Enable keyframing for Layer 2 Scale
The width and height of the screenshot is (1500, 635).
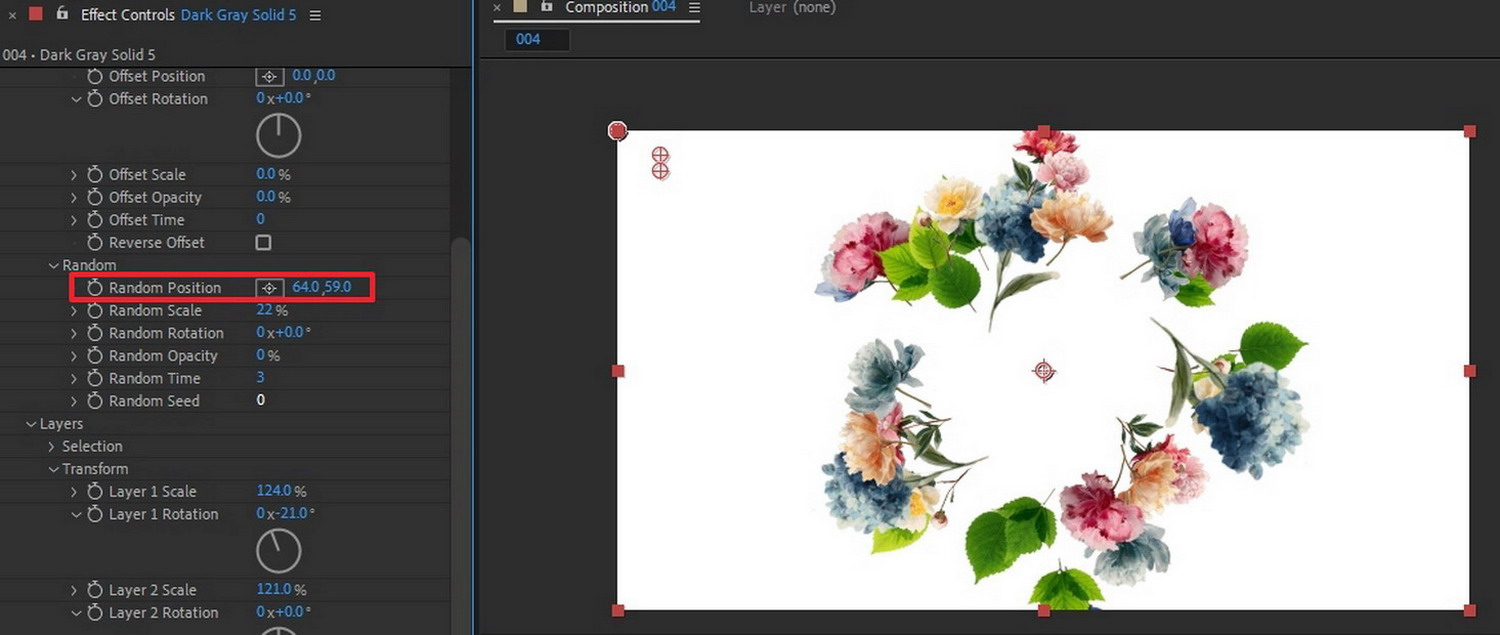[95, 590]
